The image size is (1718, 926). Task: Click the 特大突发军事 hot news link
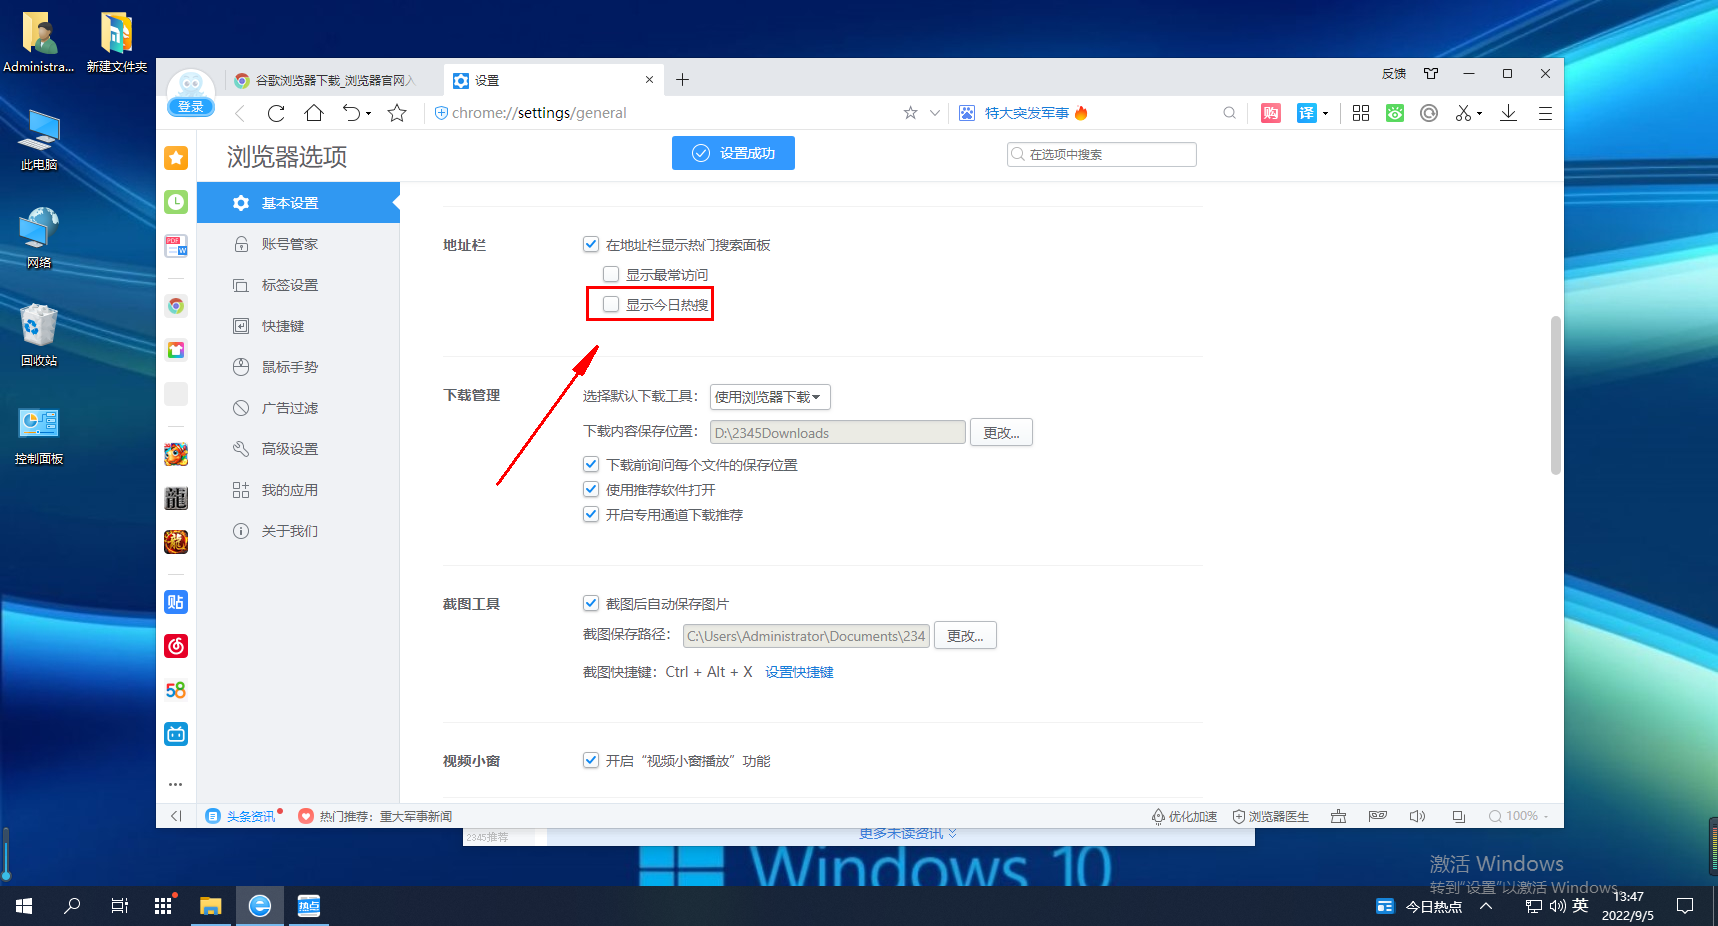[1027, 113]
